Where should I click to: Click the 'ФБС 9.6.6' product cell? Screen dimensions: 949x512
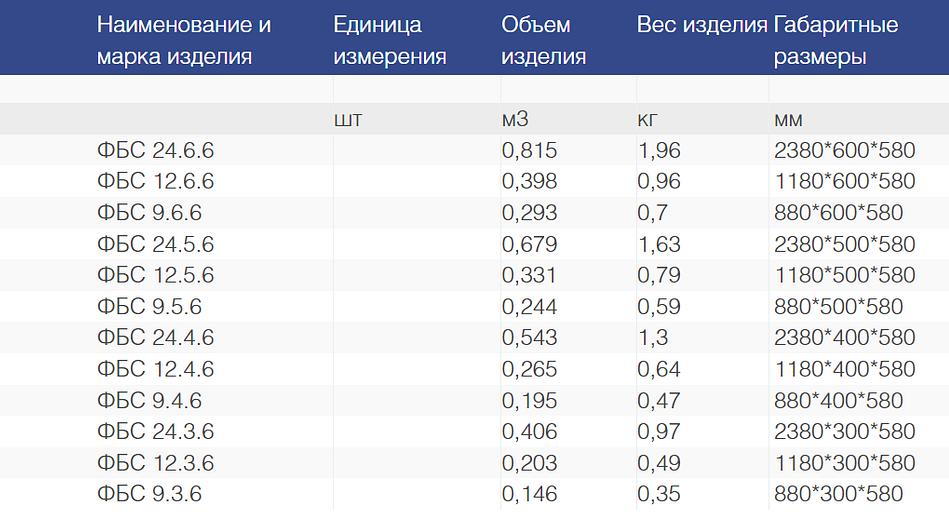149,213
